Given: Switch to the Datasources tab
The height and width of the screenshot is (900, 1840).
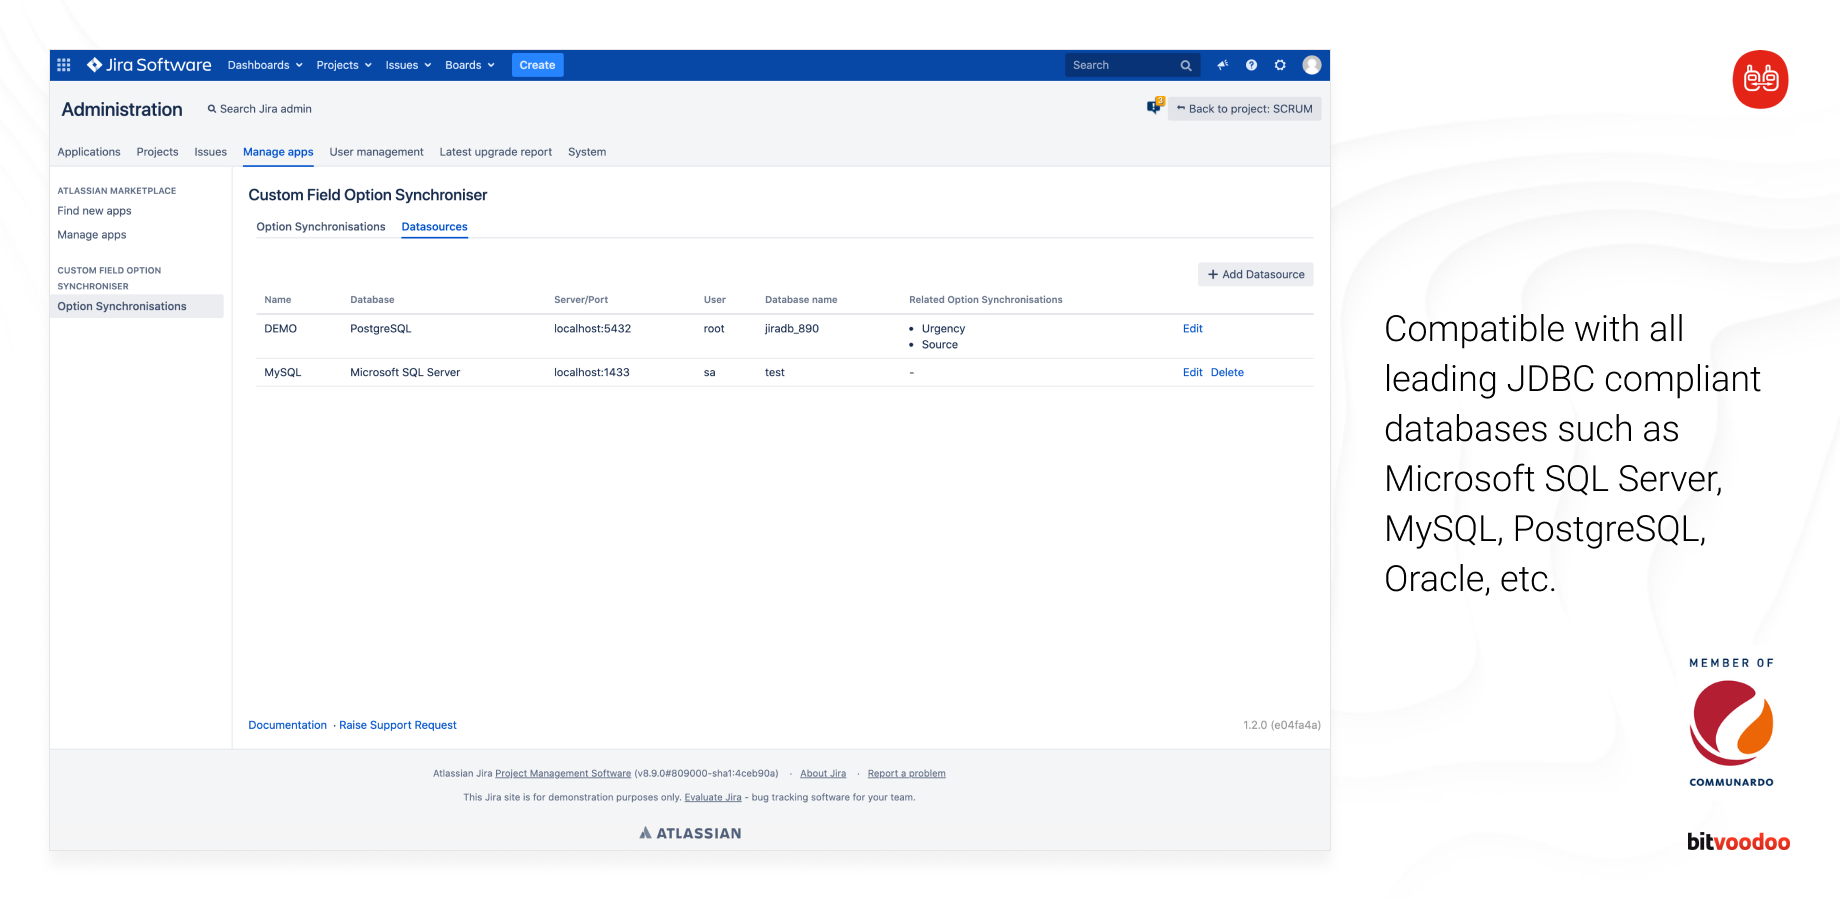Looking at the screenshot, I should coord(434,227).
